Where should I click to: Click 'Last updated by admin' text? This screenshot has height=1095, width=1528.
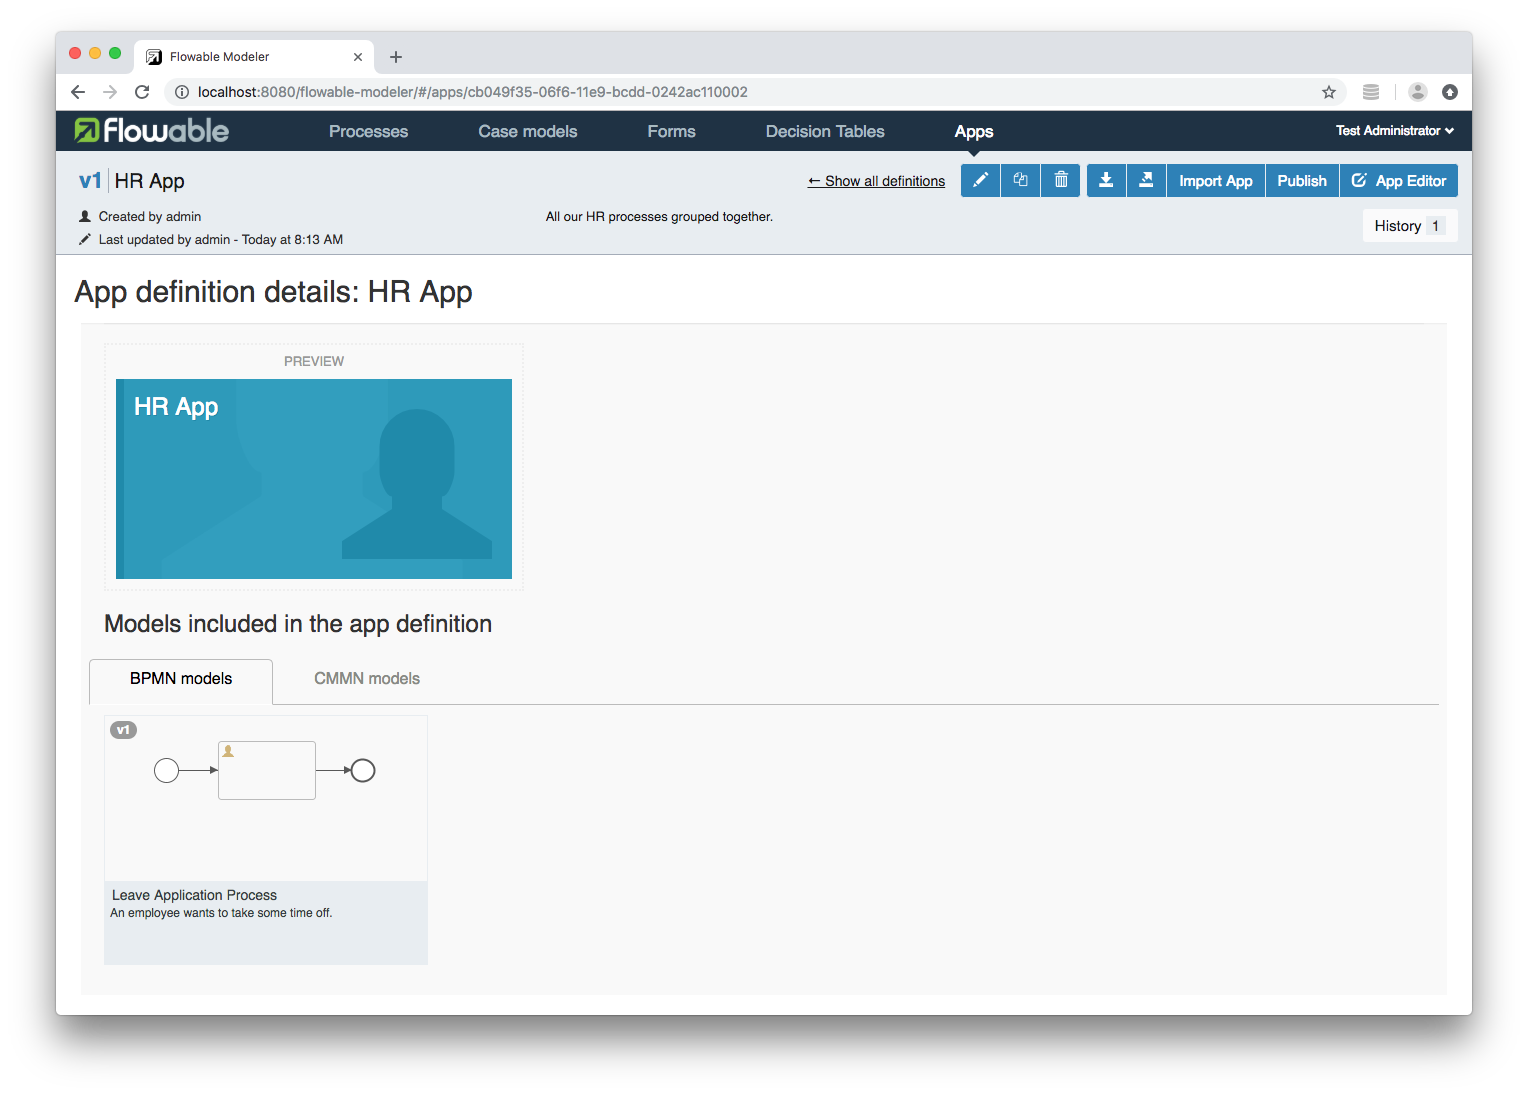(221, 240)
